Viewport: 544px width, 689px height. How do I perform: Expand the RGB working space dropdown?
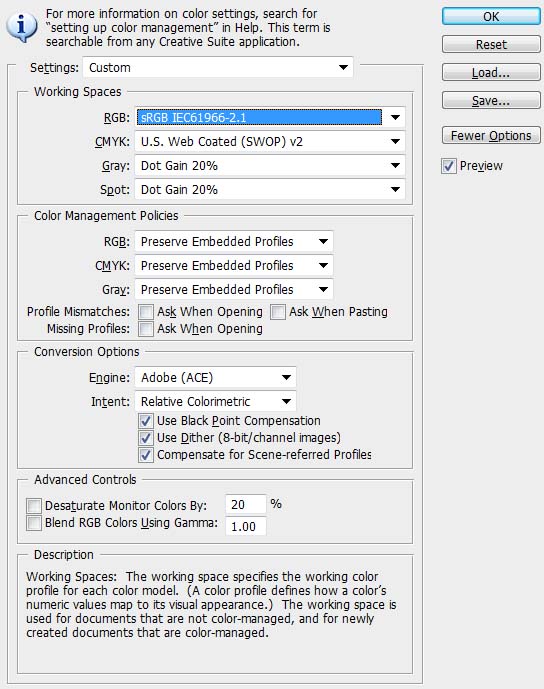270,117
